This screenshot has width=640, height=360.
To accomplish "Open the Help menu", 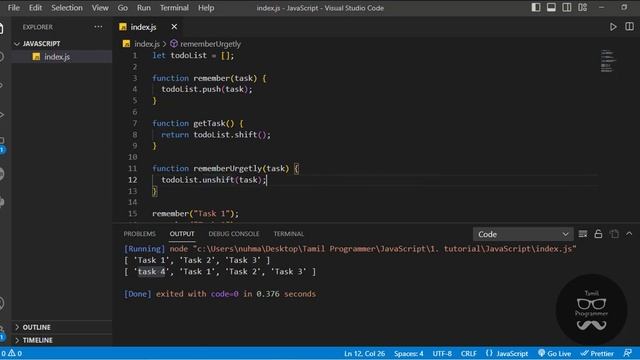I will point(206,8).
